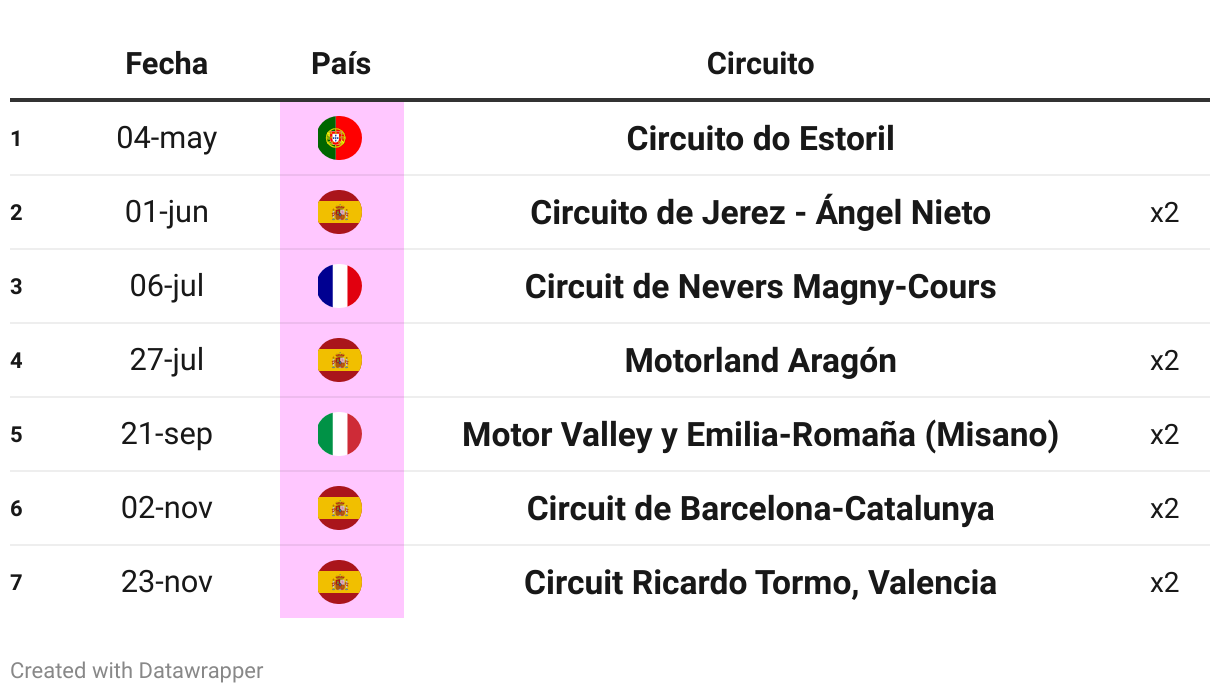Click the Italy flag in the Misano row
Image resolution: width=1220 pixels, height=694 pixels.
[340, 434]
